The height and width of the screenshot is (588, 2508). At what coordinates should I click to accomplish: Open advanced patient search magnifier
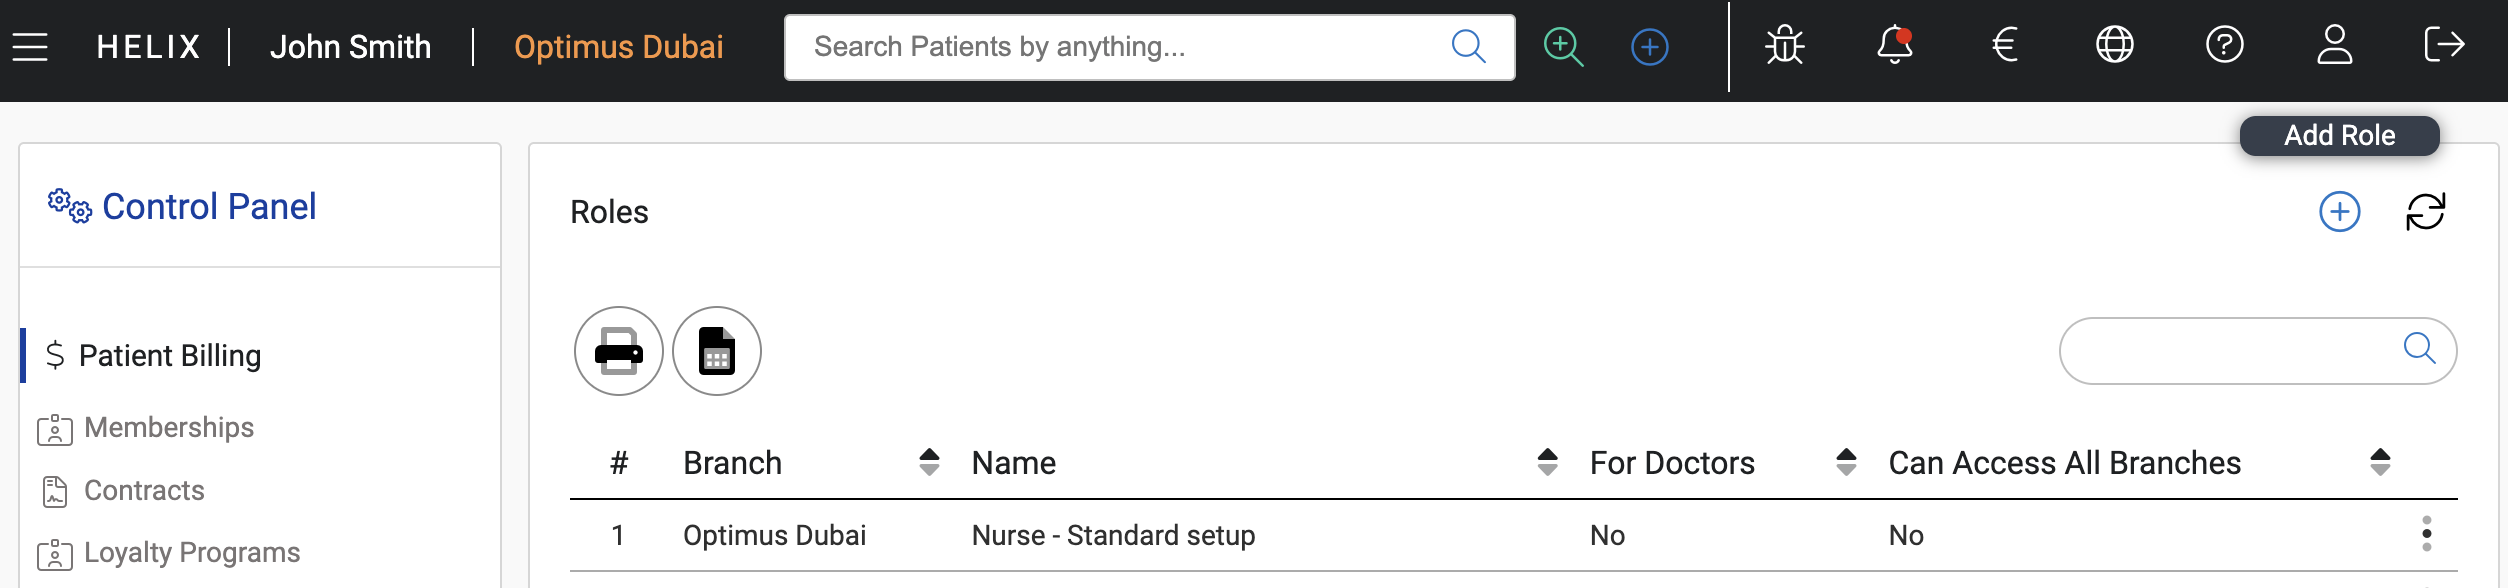1563,47
